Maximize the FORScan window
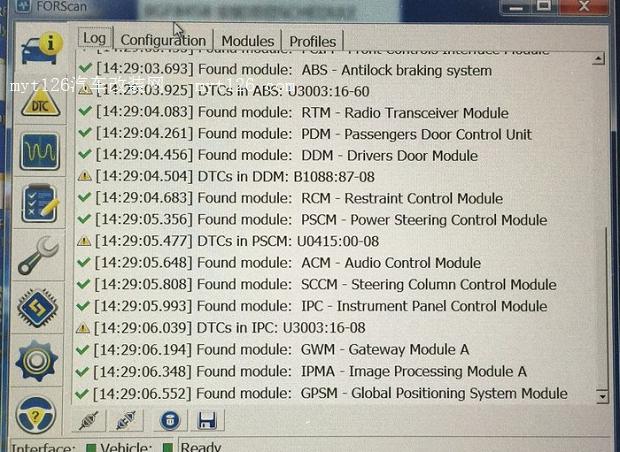Image resolution: width=620 pixels, height=452 pixels. tap(544, 6)
